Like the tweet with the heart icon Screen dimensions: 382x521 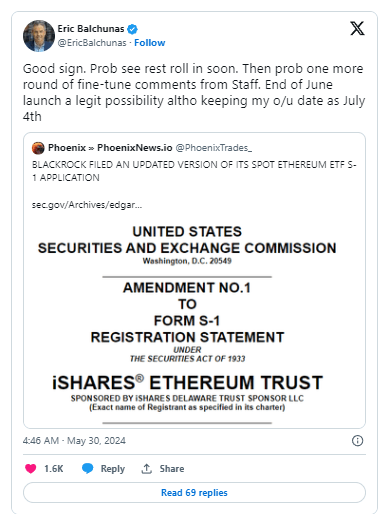coord(31,468)
